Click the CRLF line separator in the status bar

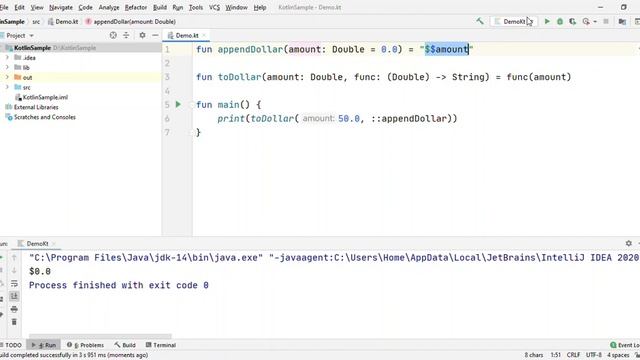click(573, 355)
